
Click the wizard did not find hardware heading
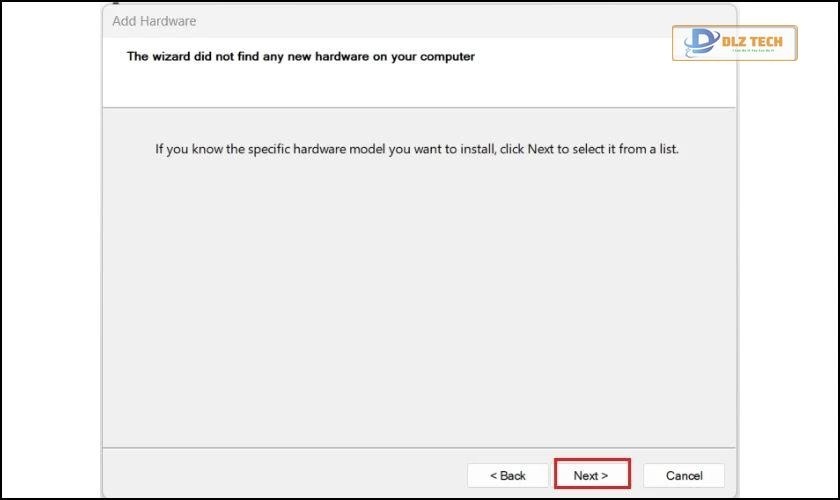(x=300, y=56)
